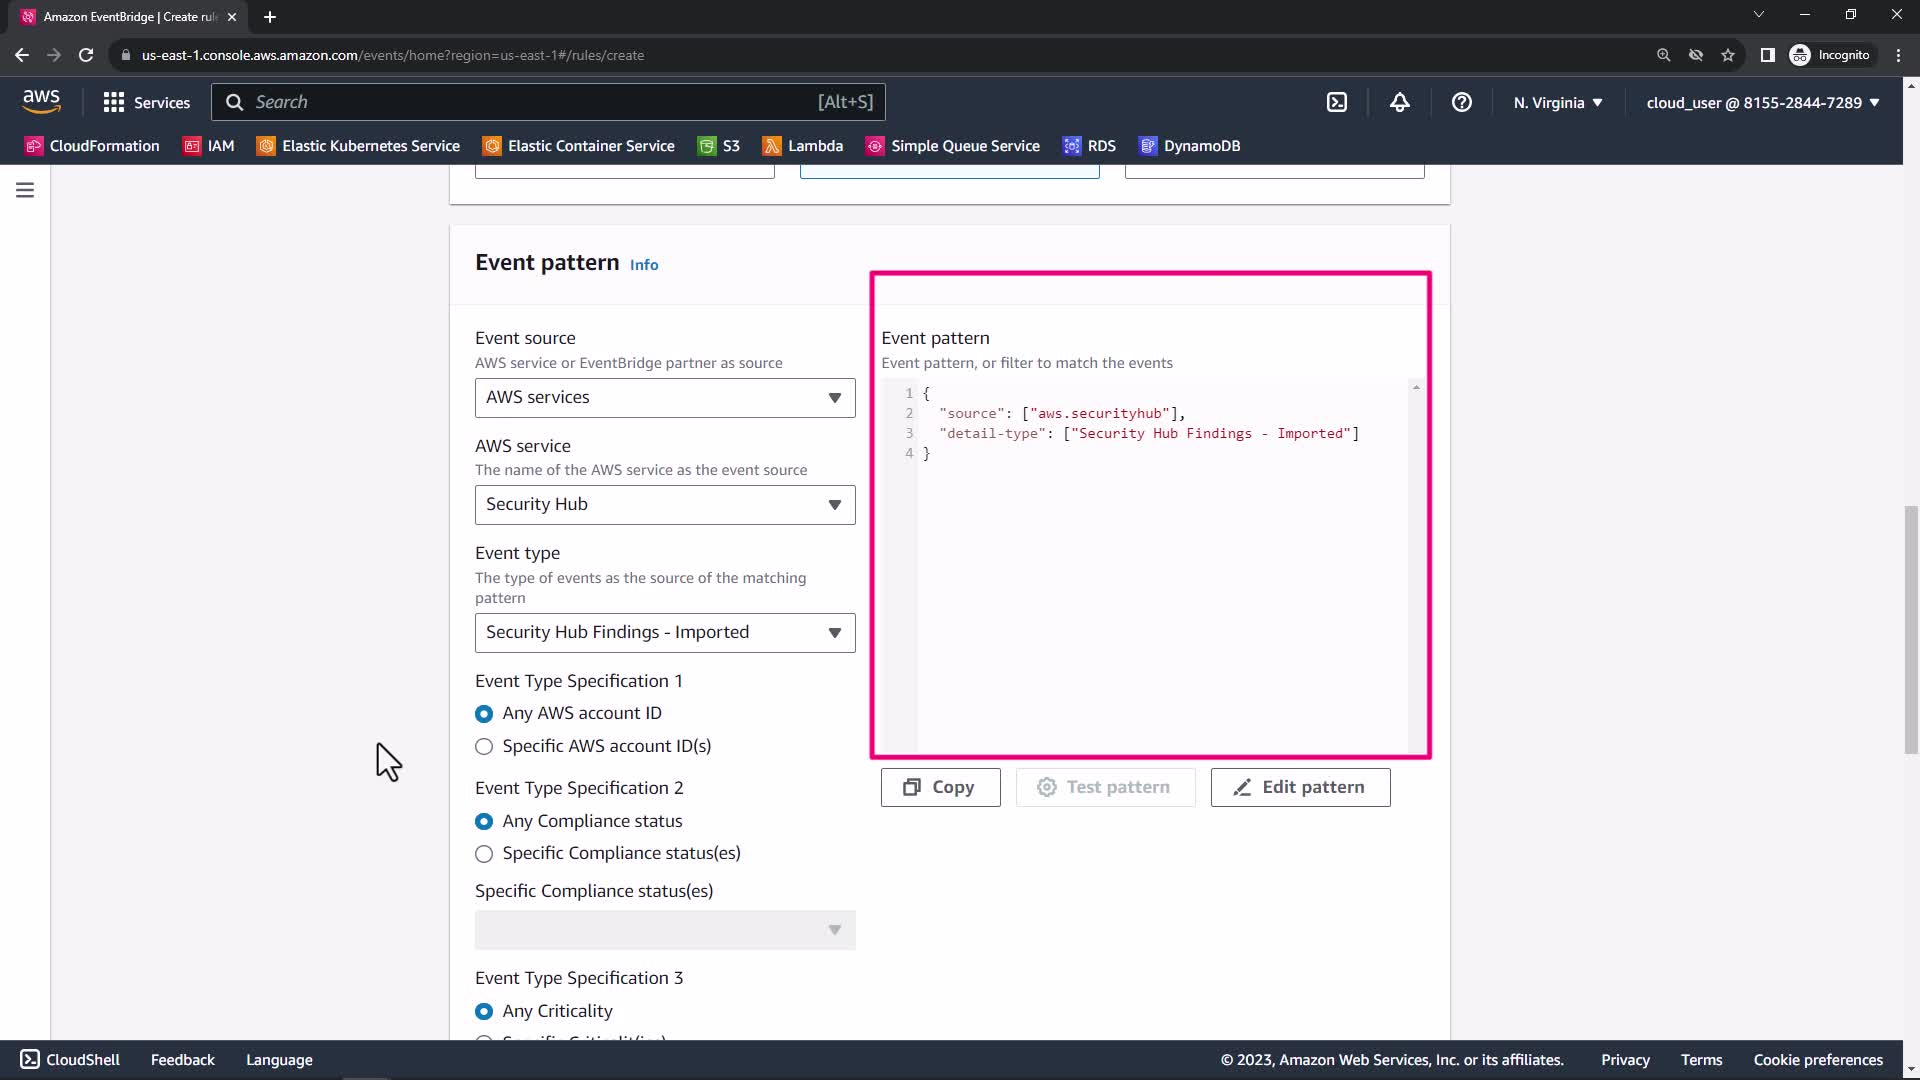Open the N. Virginia region menu
The image size is (1920, 1080).
click(1557, 102)
